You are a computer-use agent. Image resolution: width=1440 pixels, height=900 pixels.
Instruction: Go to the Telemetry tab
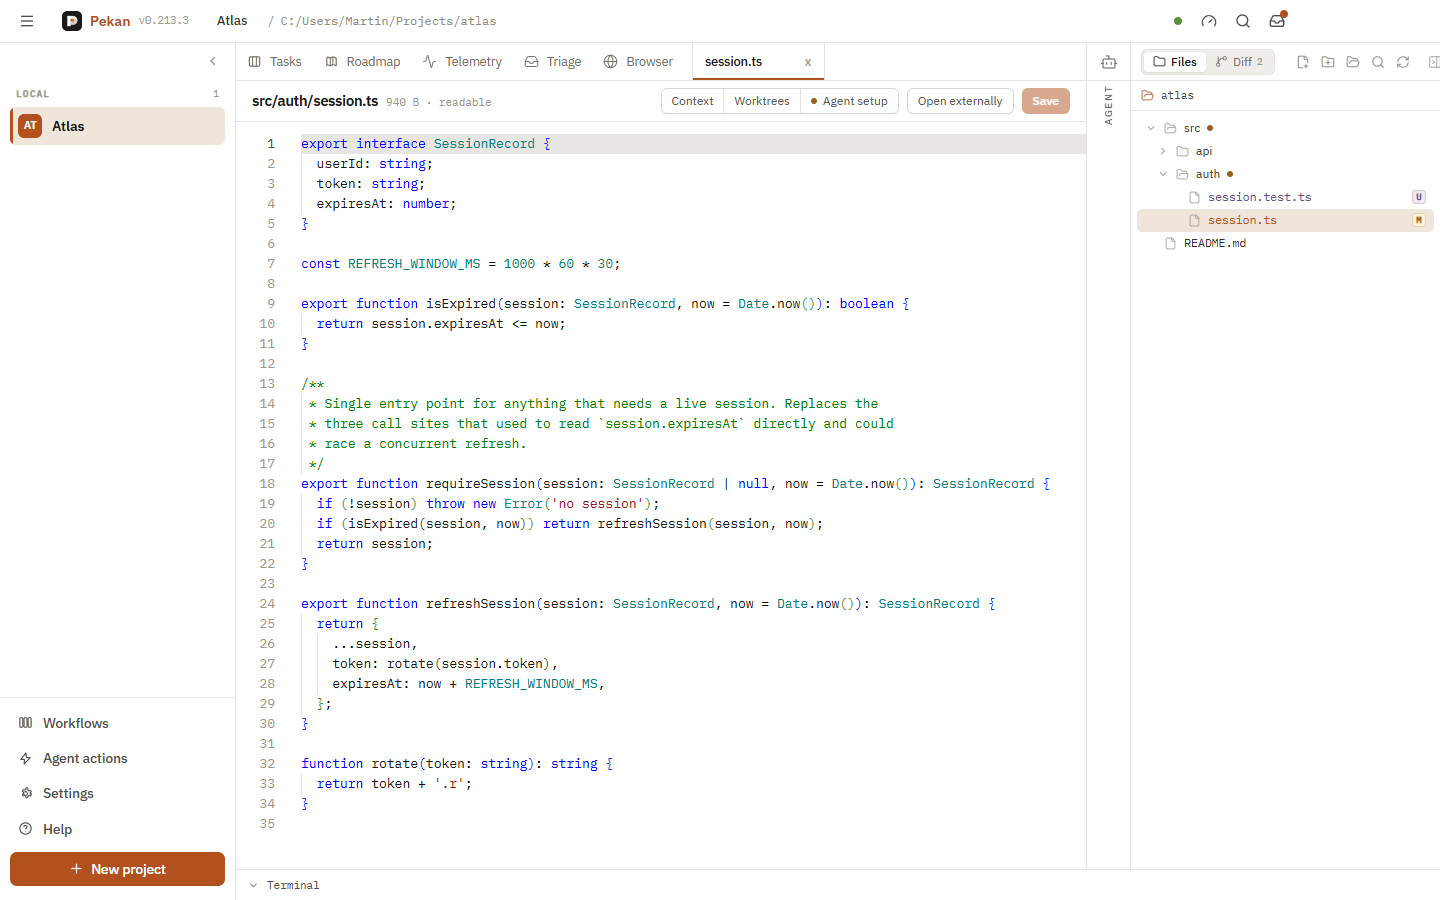pos(462,62)
